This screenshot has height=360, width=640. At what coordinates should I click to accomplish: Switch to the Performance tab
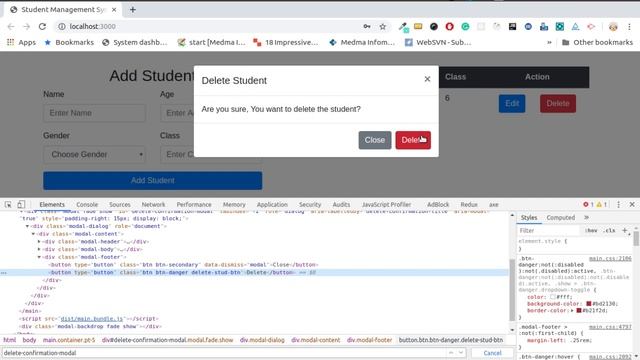194,204
